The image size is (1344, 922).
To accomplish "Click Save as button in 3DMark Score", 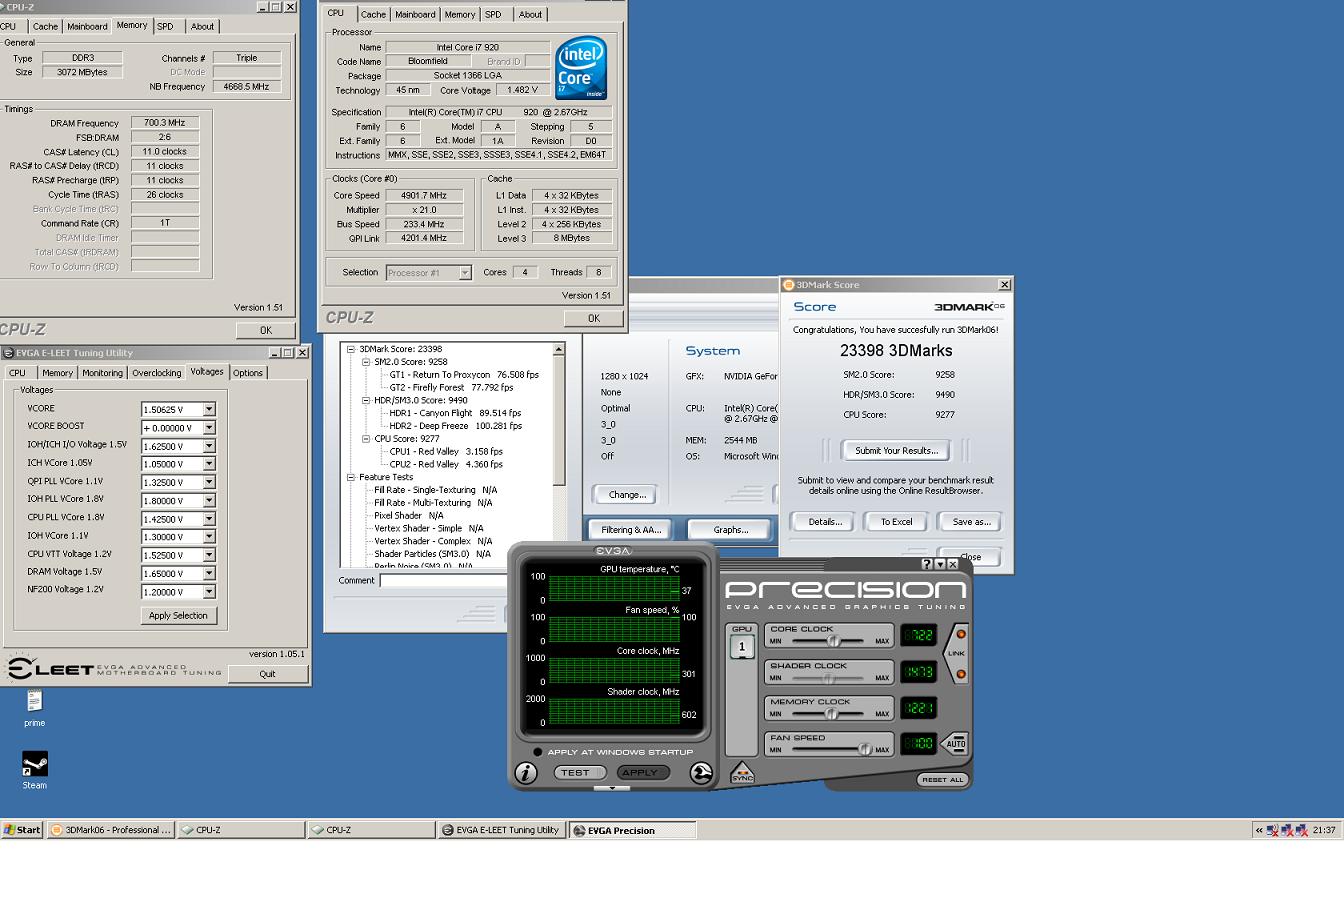I will (x=970, y=522).
